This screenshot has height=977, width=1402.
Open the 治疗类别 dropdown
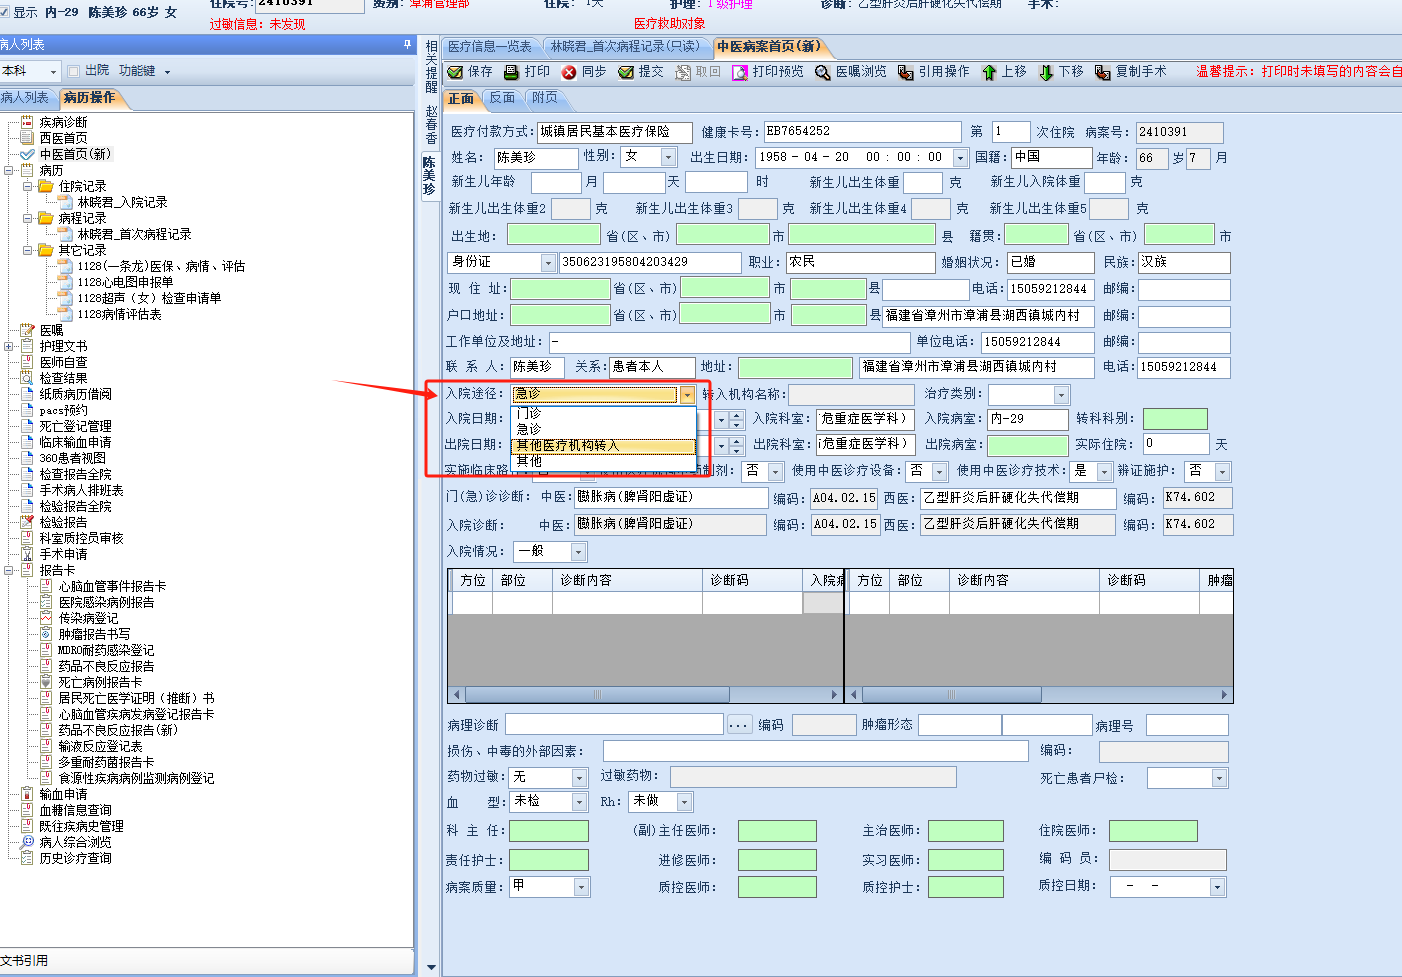(x=1062, y=395)
